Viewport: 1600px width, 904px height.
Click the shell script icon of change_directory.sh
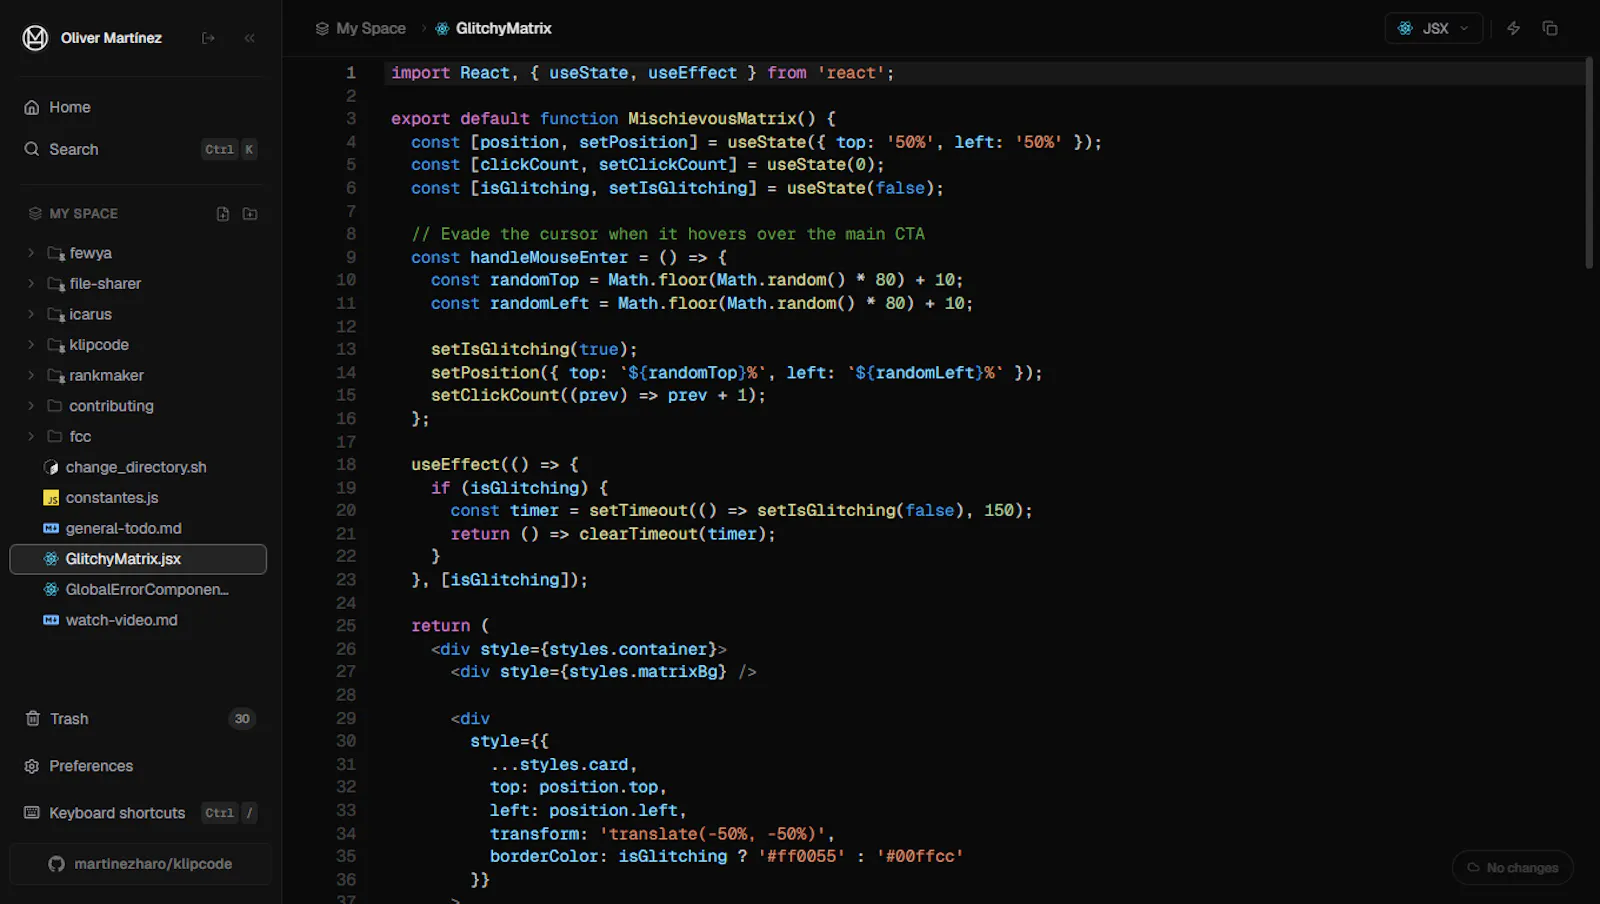(x=51, y=467)
